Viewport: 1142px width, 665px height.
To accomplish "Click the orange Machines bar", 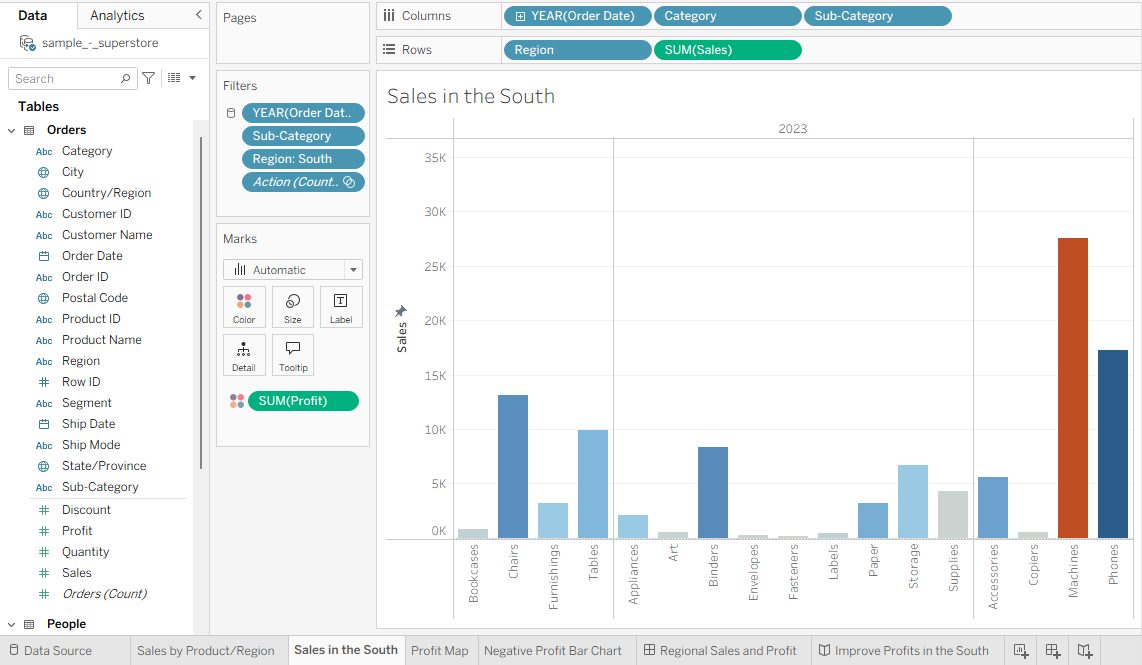I will point(1073,388).
